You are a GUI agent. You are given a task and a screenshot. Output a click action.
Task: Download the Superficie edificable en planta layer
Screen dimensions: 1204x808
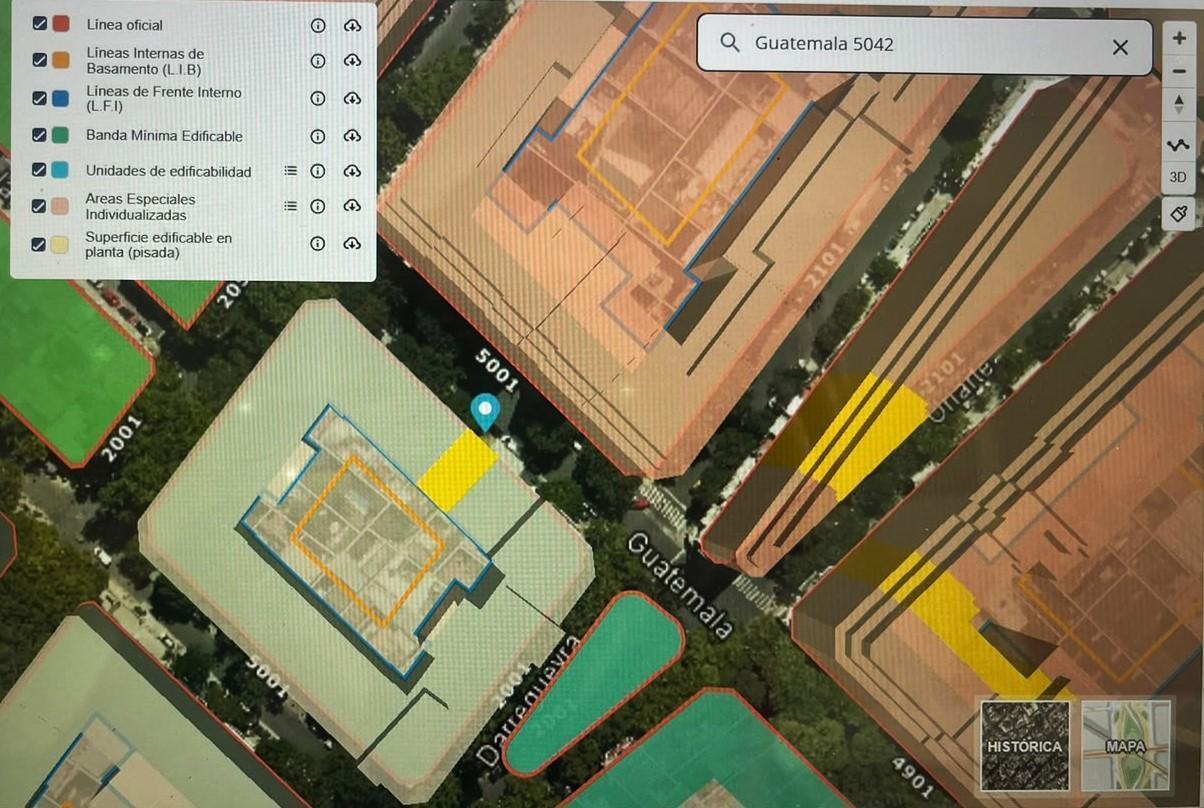352,243
